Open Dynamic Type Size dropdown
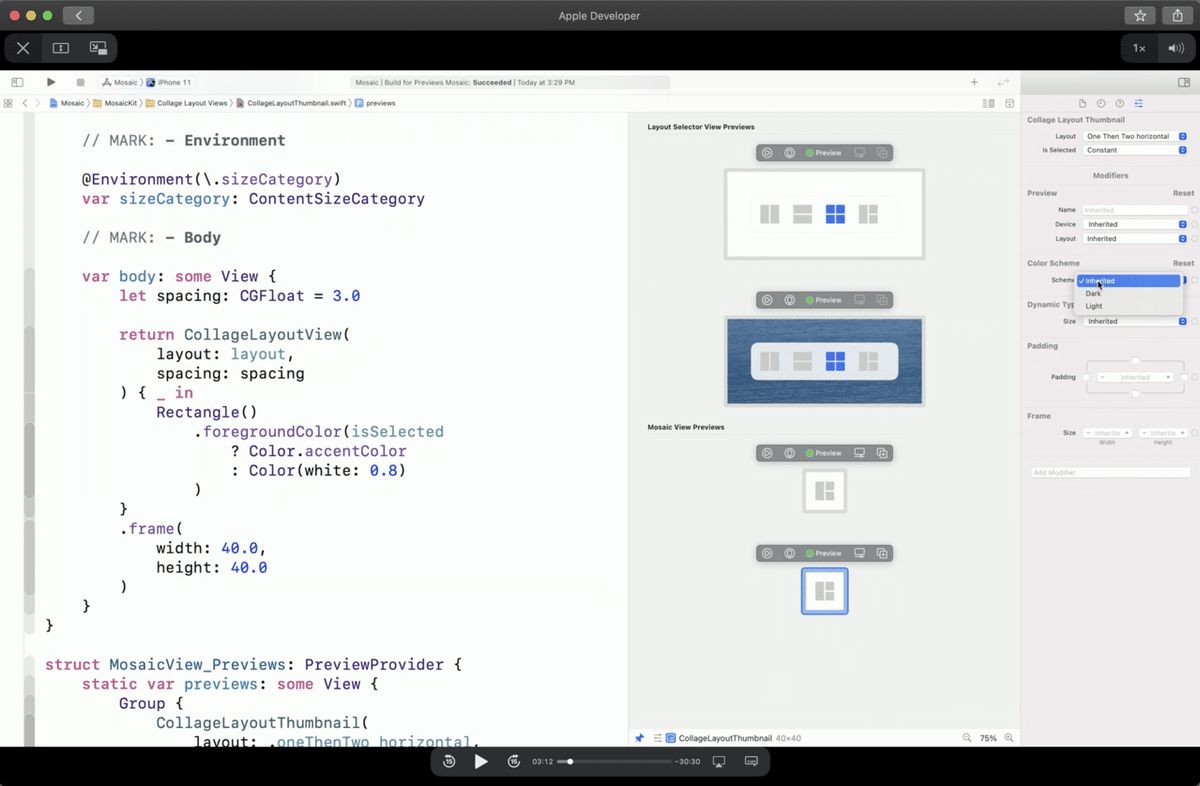 (1135, 321)
